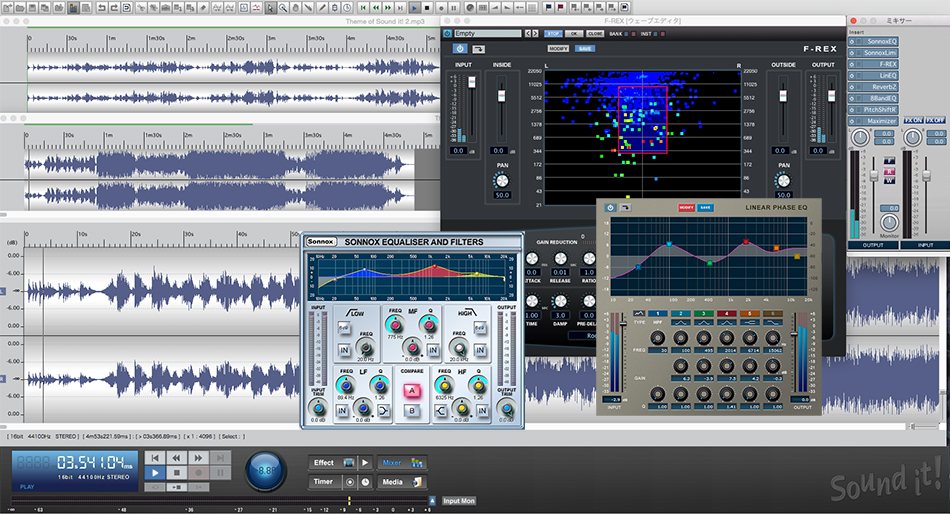Turn on FX ON in the mixer

coord(912,120)
